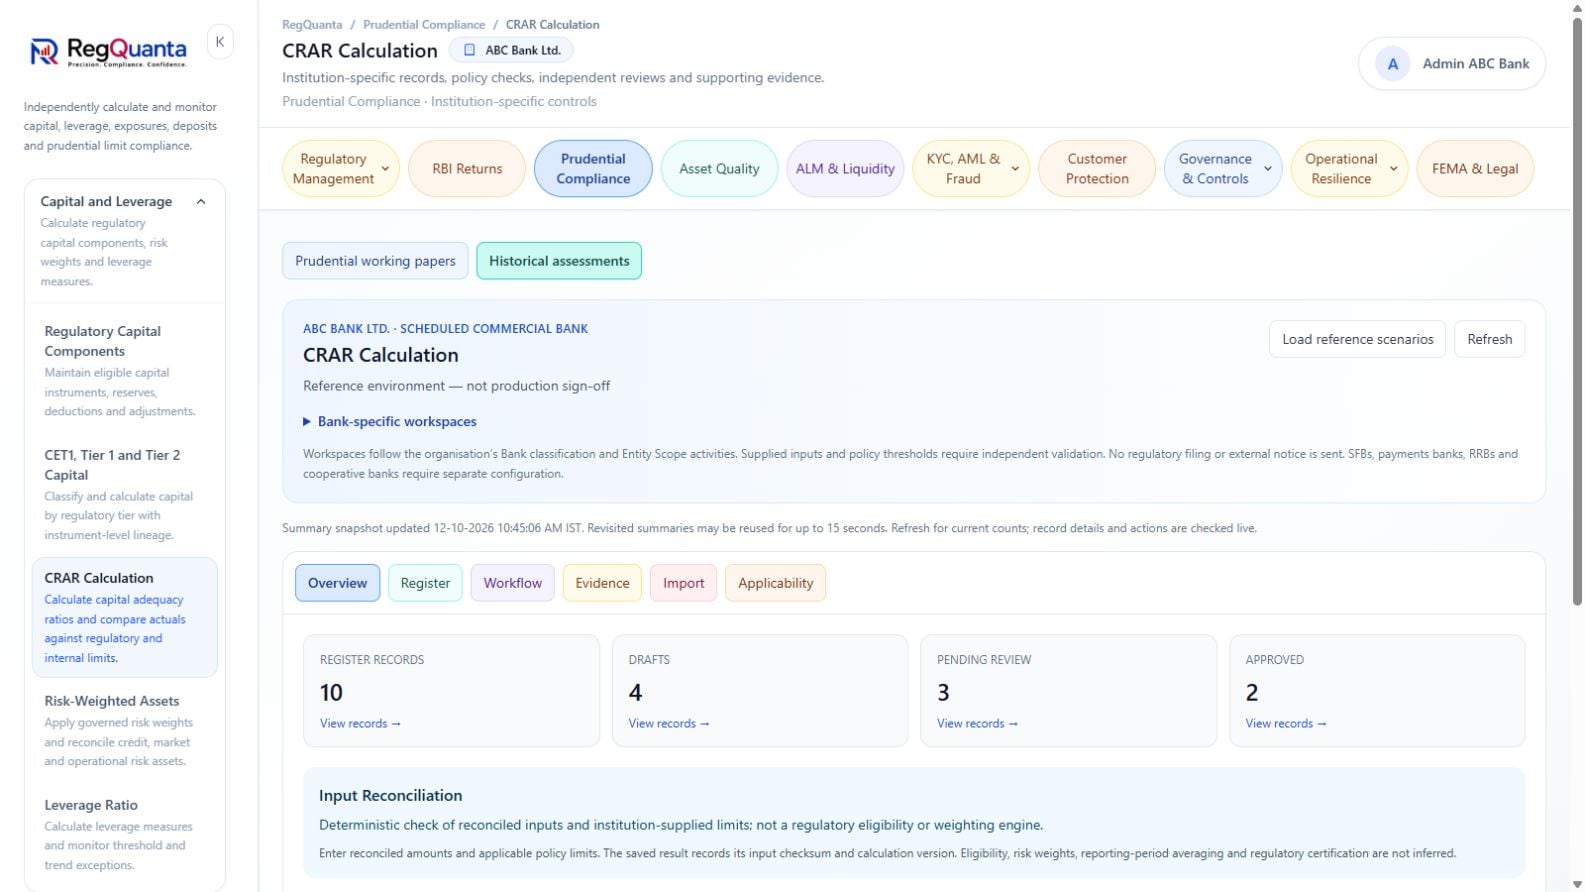Open the Asset Quality module
This screenshot has height=892, width=1585.
[x=719, y=169]
